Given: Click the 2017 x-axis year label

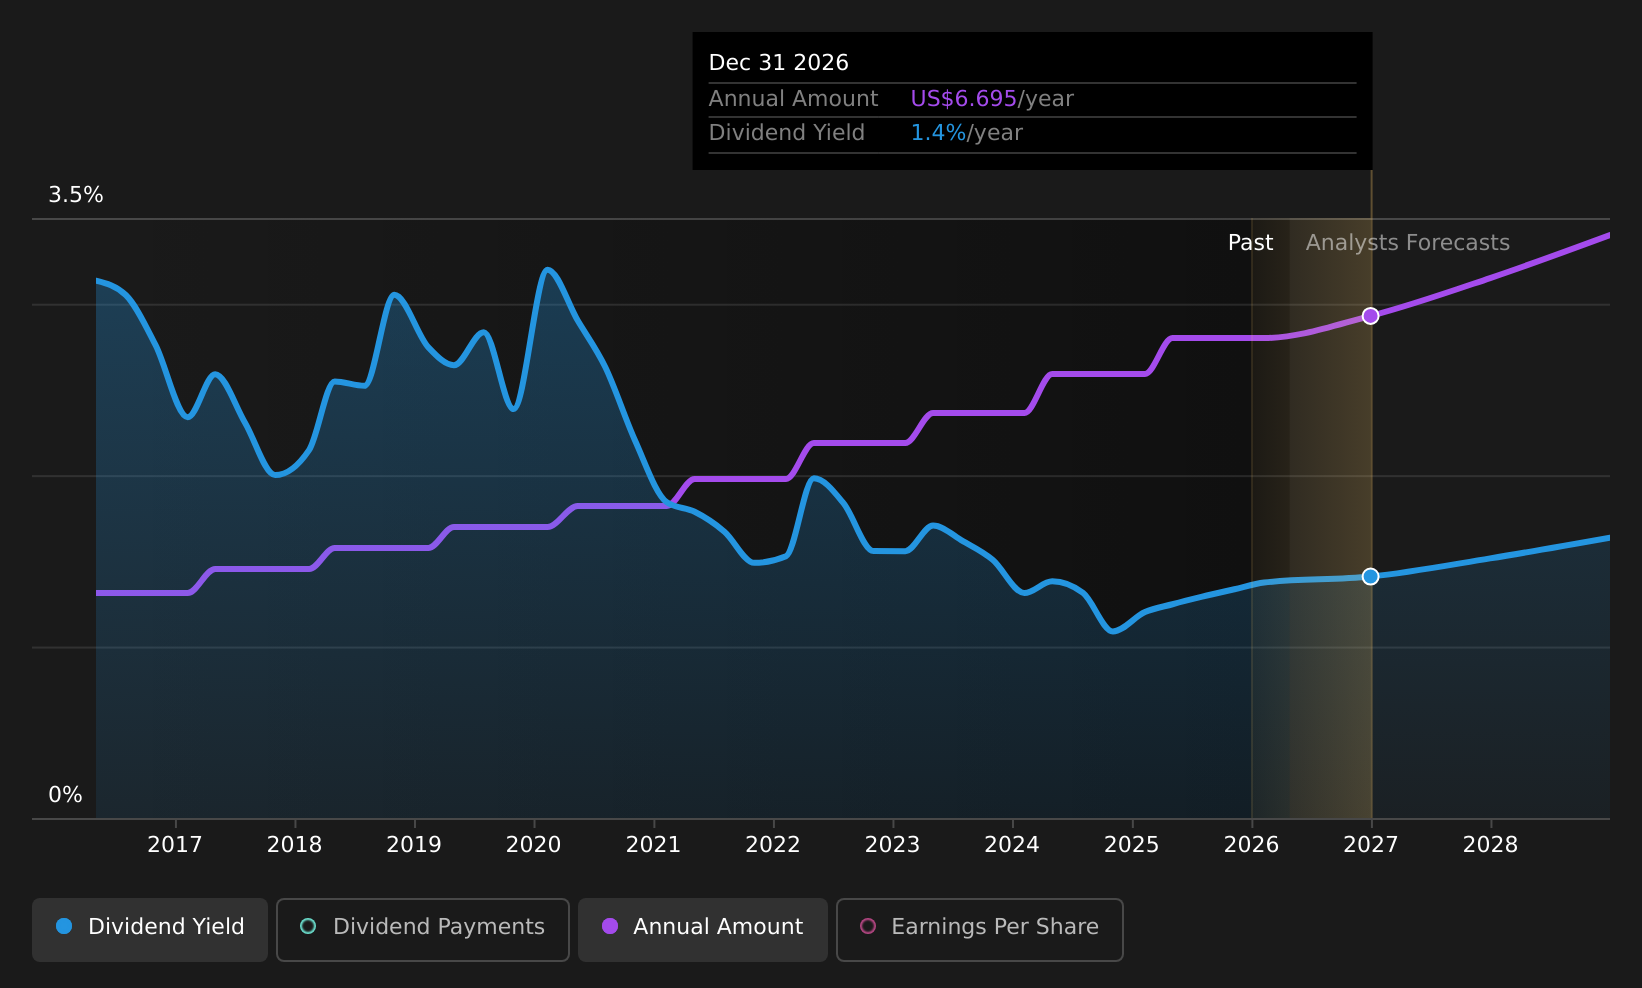Looking at the screenshot, I should tap(175, 845).
